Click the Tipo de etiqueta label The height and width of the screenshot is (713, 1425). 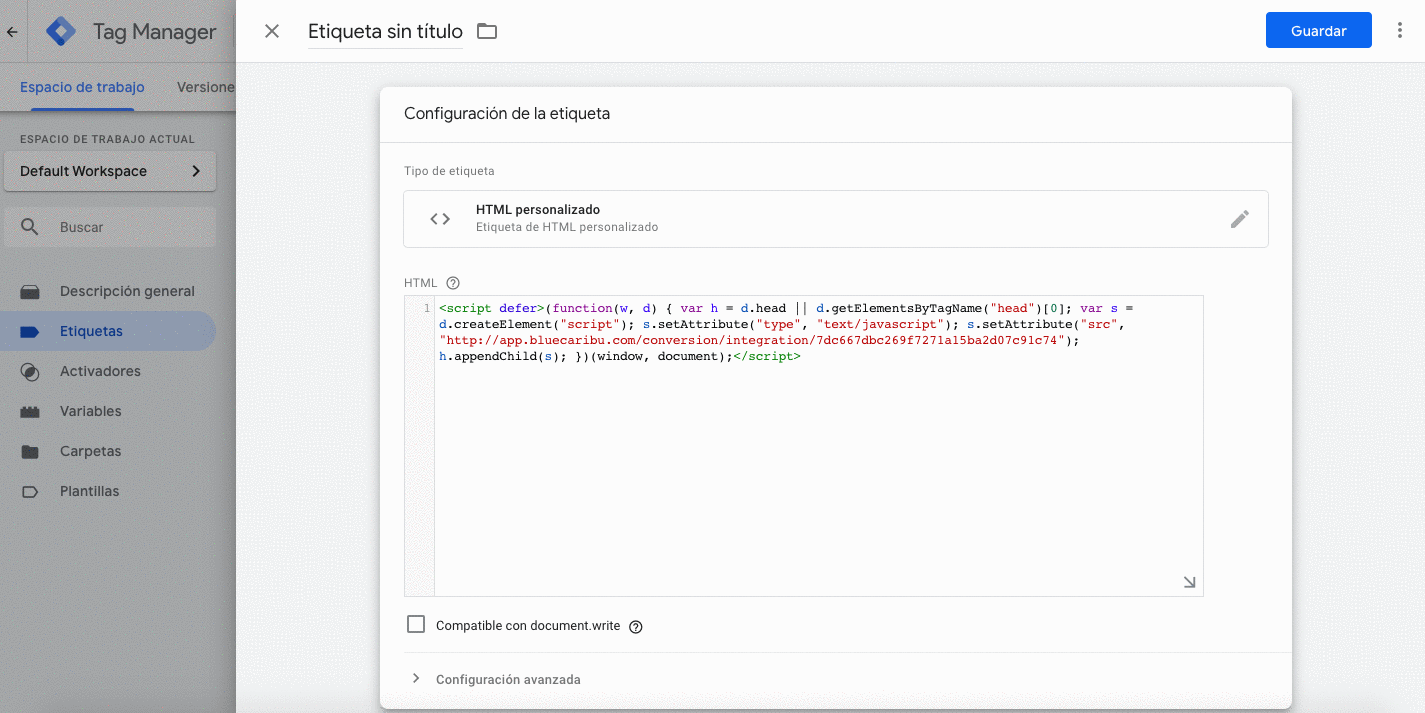pos(449,171)
